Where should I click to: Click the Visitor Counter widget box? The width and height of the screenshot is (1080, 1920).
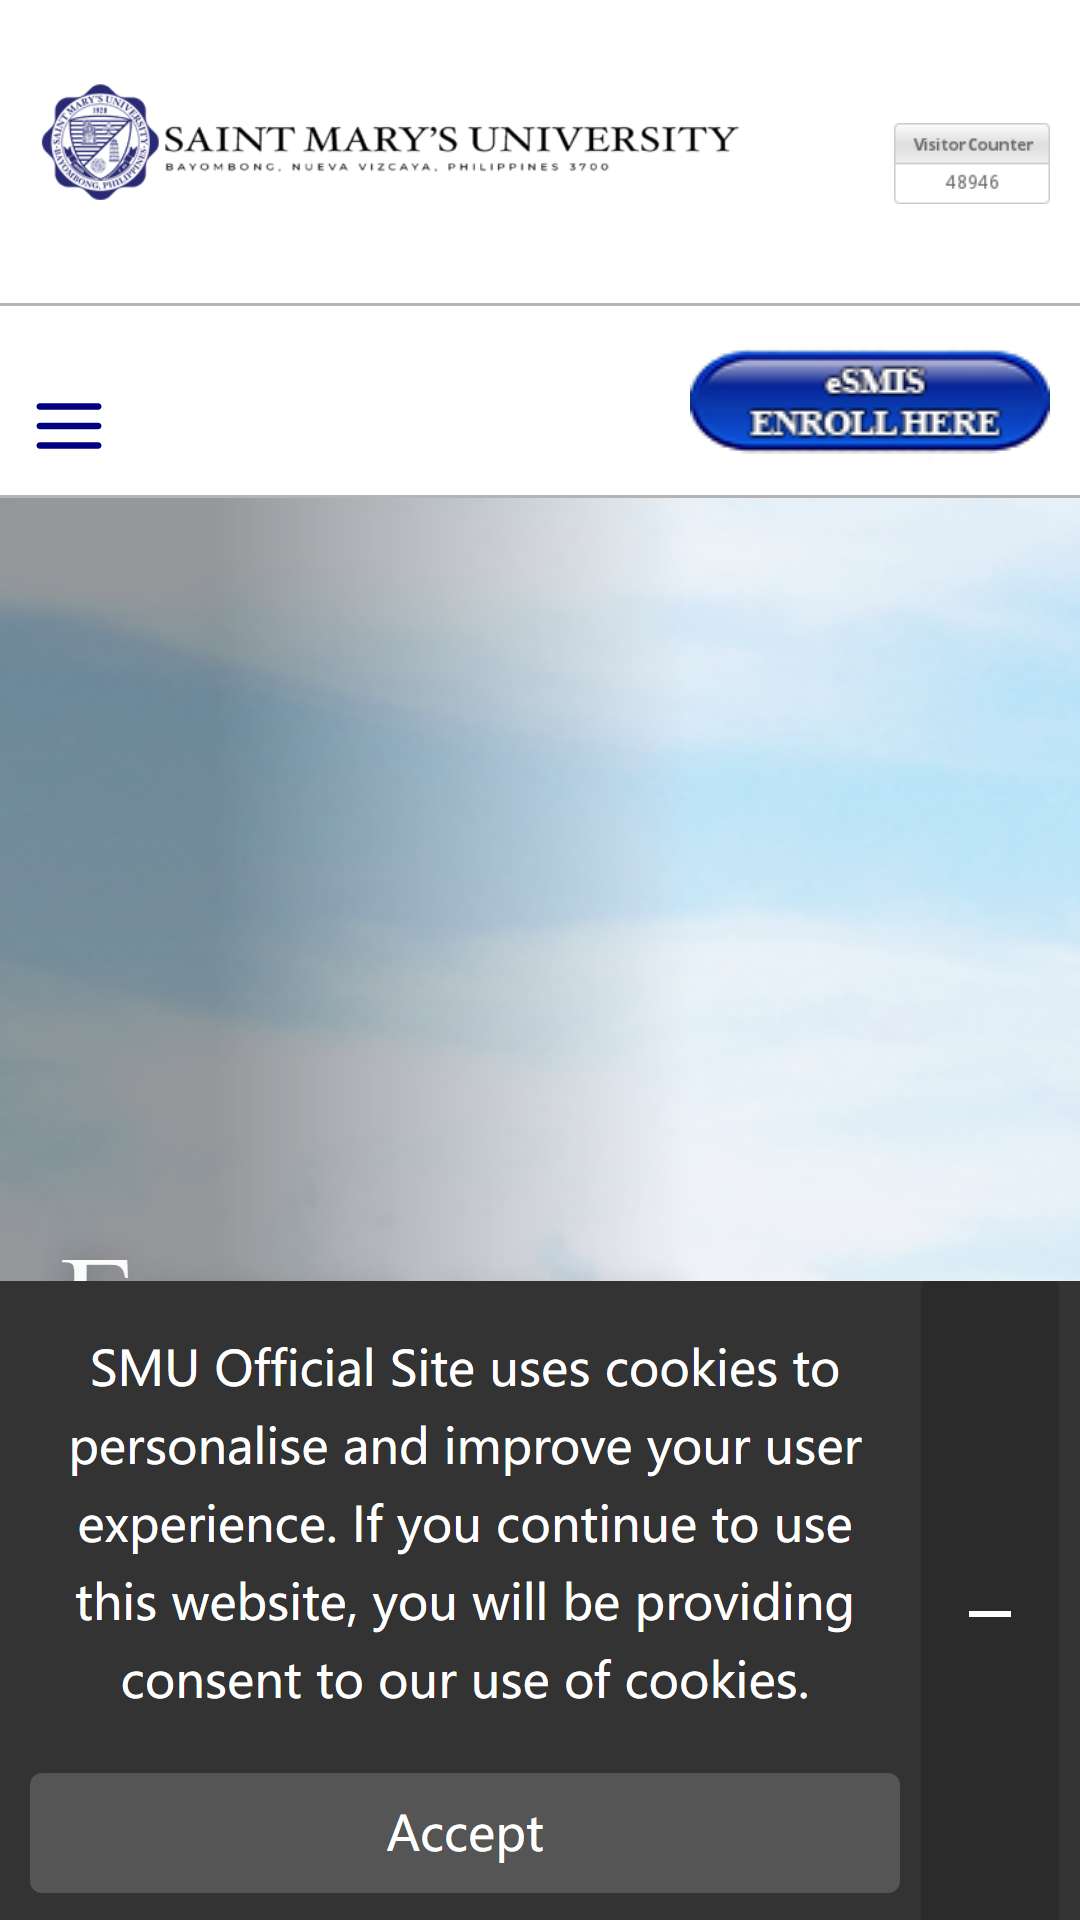(x=972, y=163)
